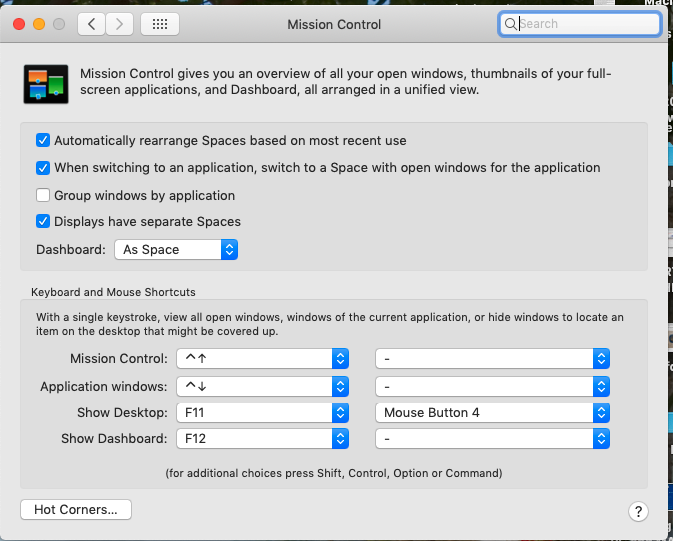The width and height of the screenshot is (673, 541).
Task: Click the Mission Control window title
Action: pyautogui.click(x=334, y=24)
